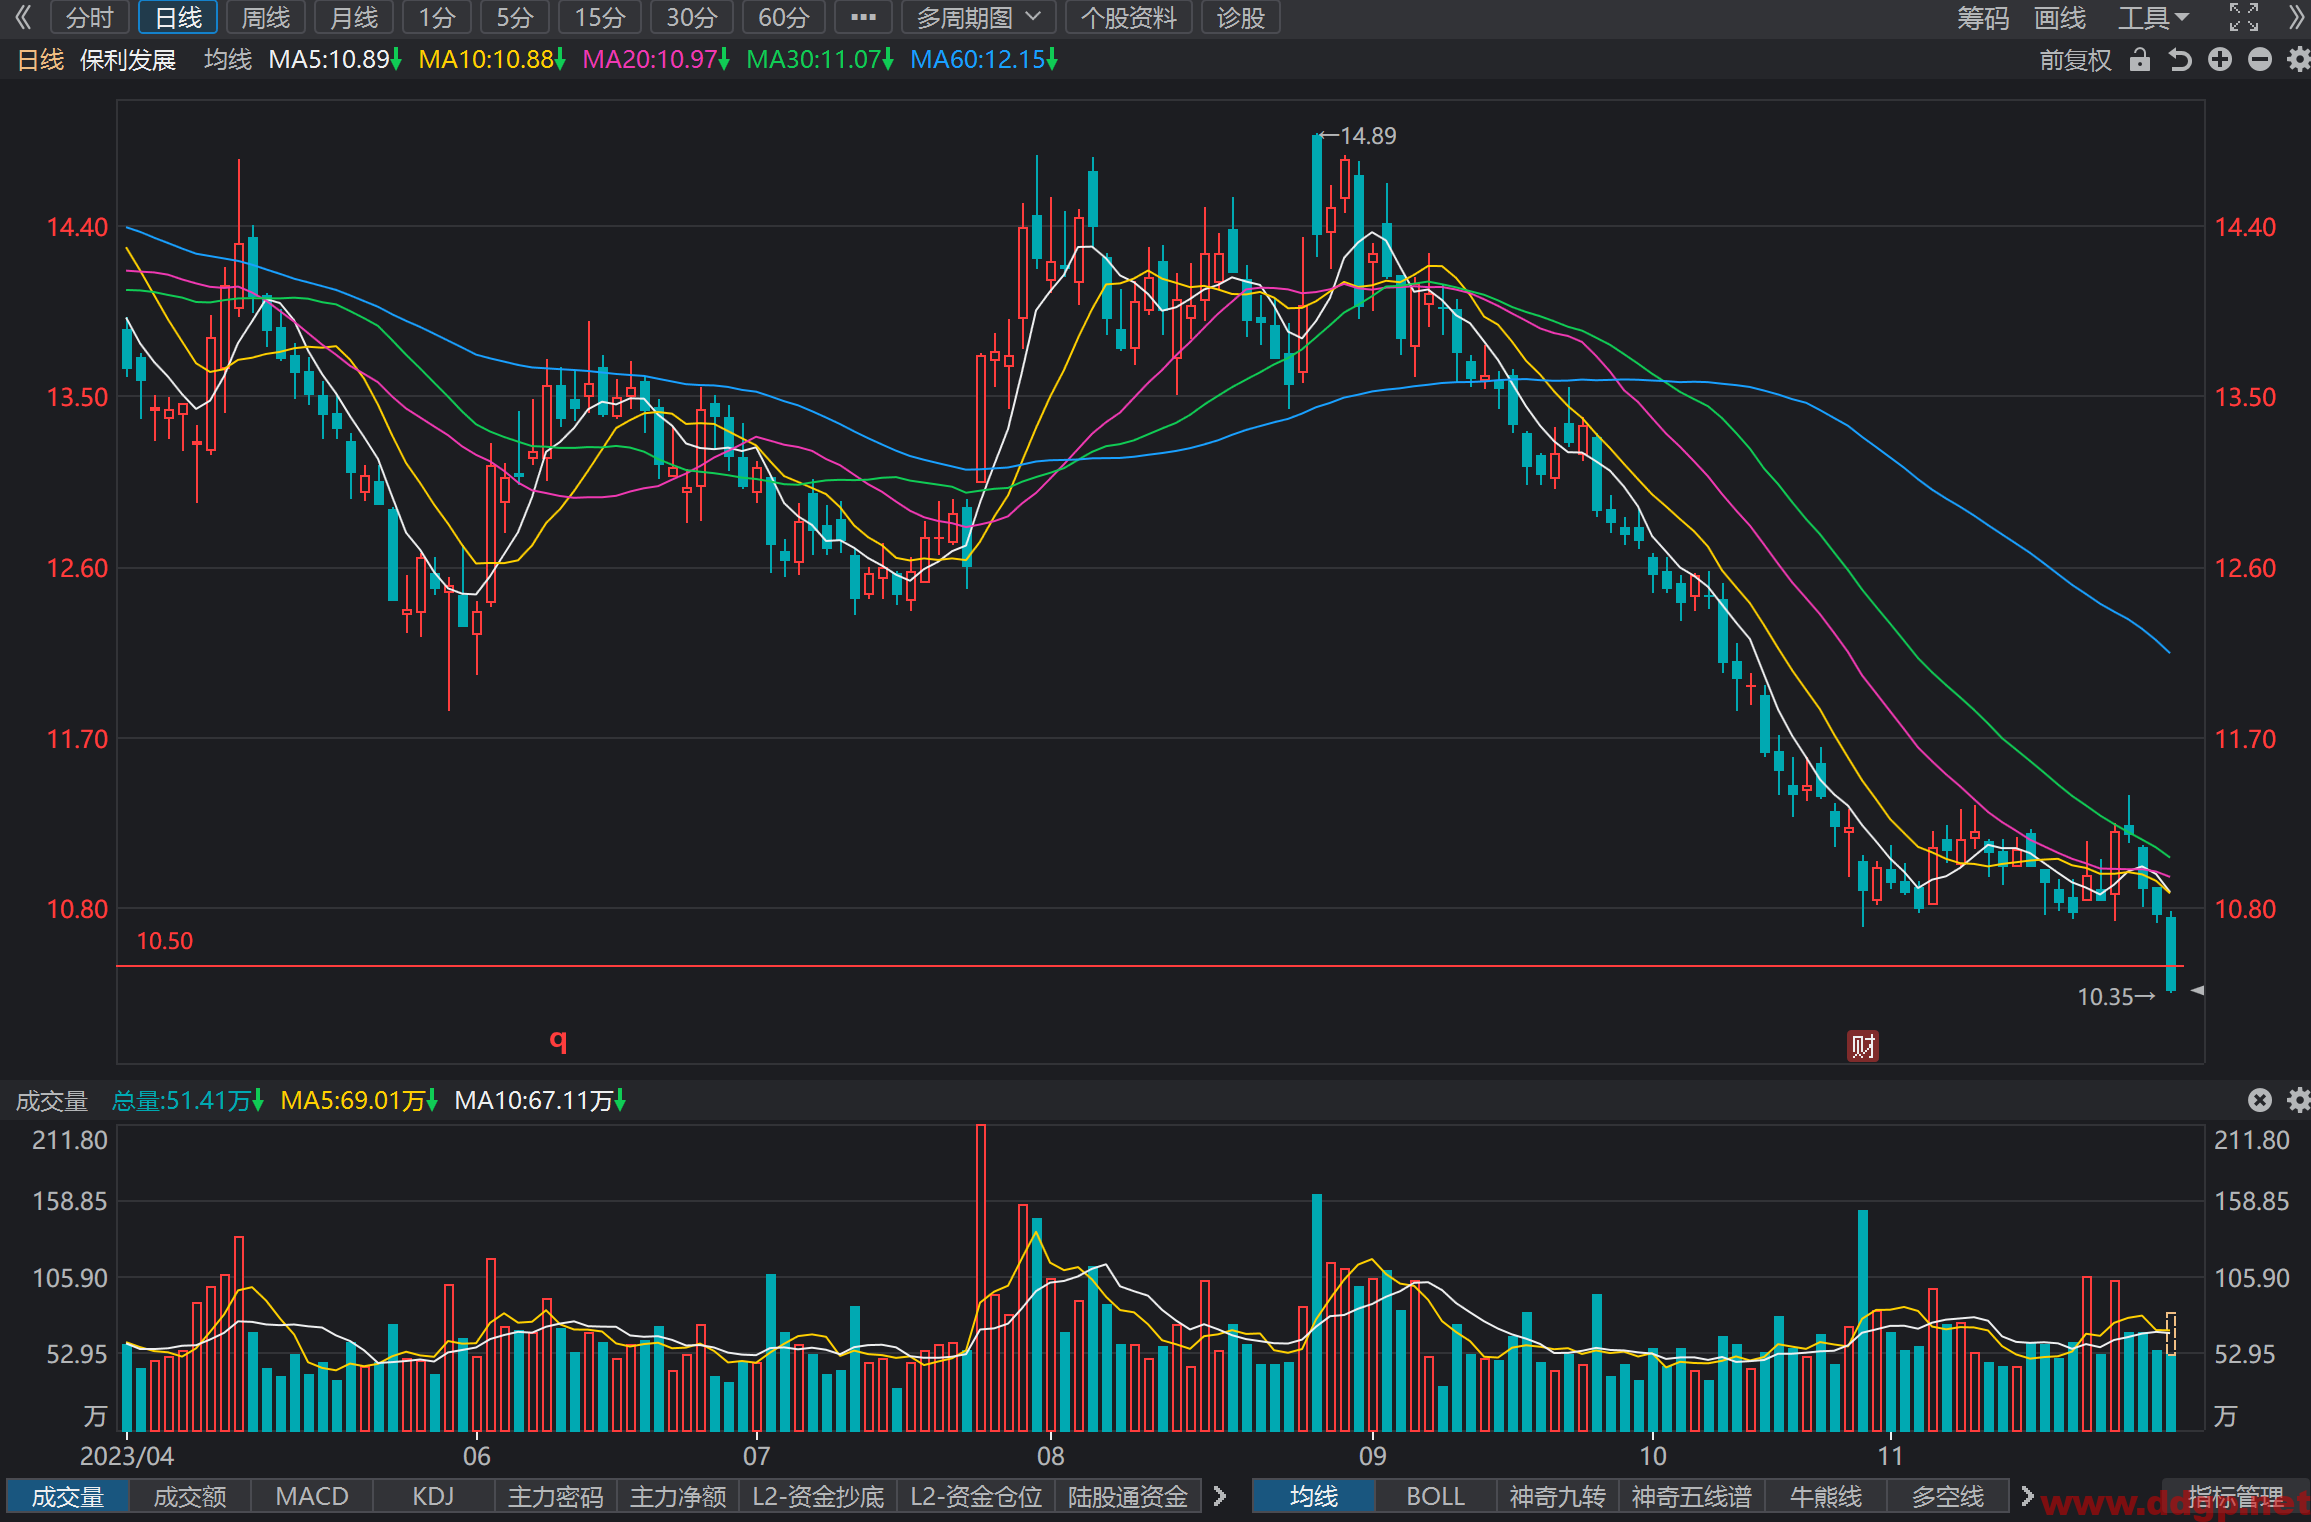
Task: Show more periods via the ellipsis button
Action: point(863,17)
